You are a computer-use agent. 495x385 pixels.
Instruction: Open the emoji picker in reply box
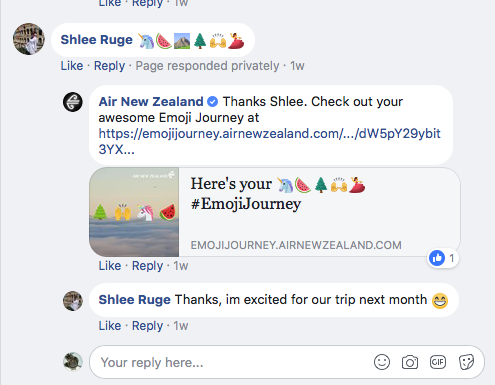click(382, 362)
